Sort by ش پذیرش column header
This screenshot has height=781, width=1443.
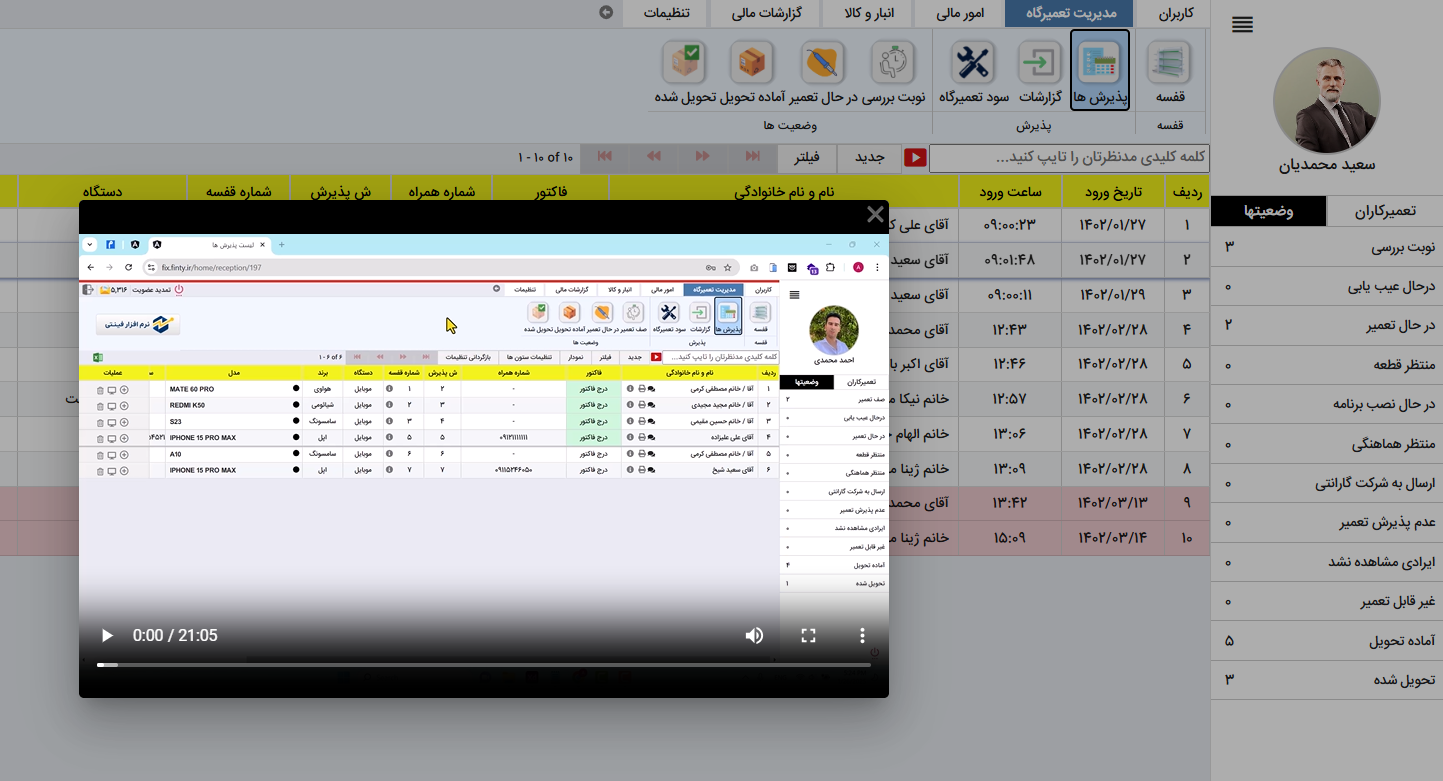[x=340, y=191]
